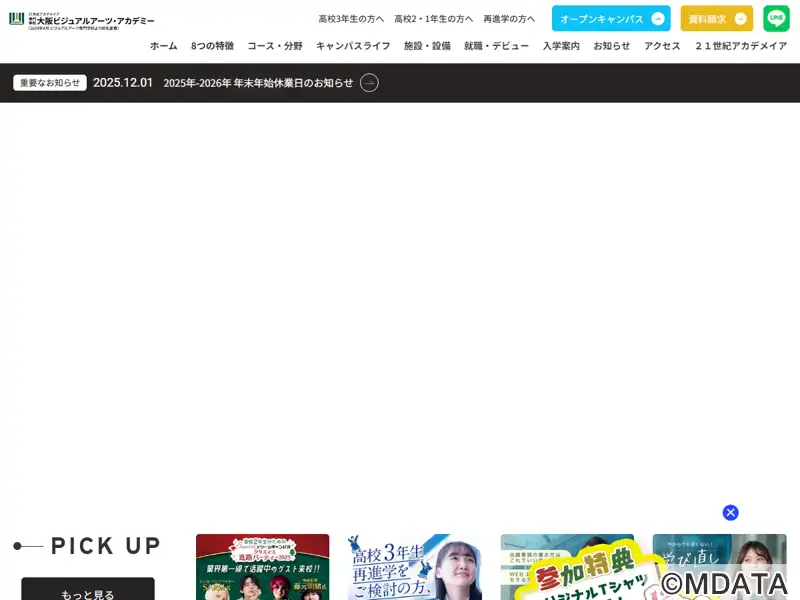Click the 2025.12.01 notice date
This screenshot has width=800, height=600.
(123, 83)
